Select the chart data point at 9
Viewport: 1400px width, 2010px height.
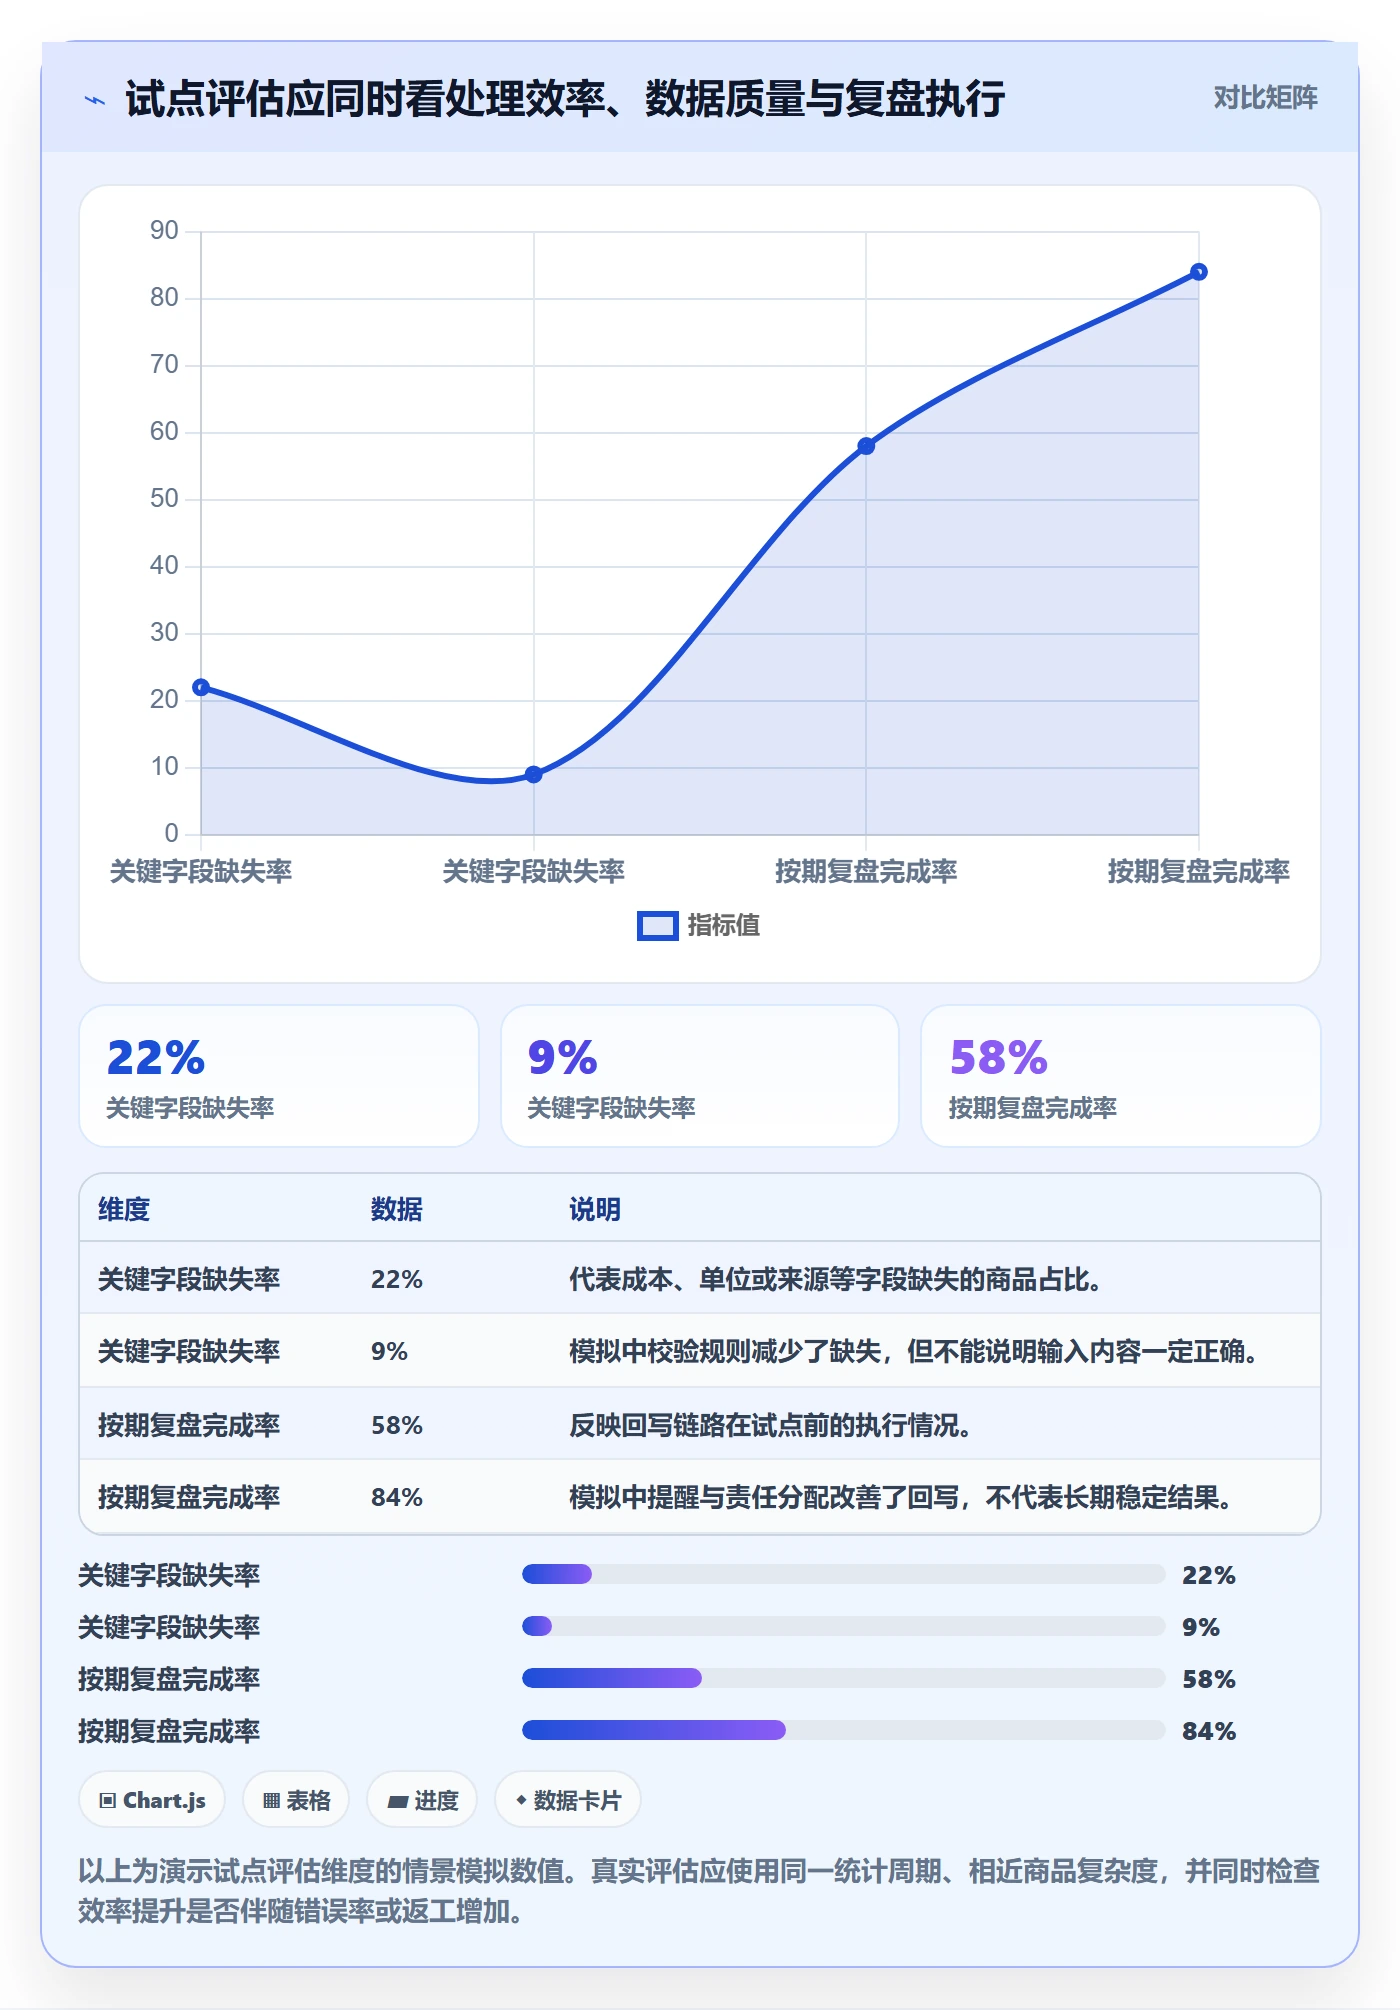click(534, 774)
